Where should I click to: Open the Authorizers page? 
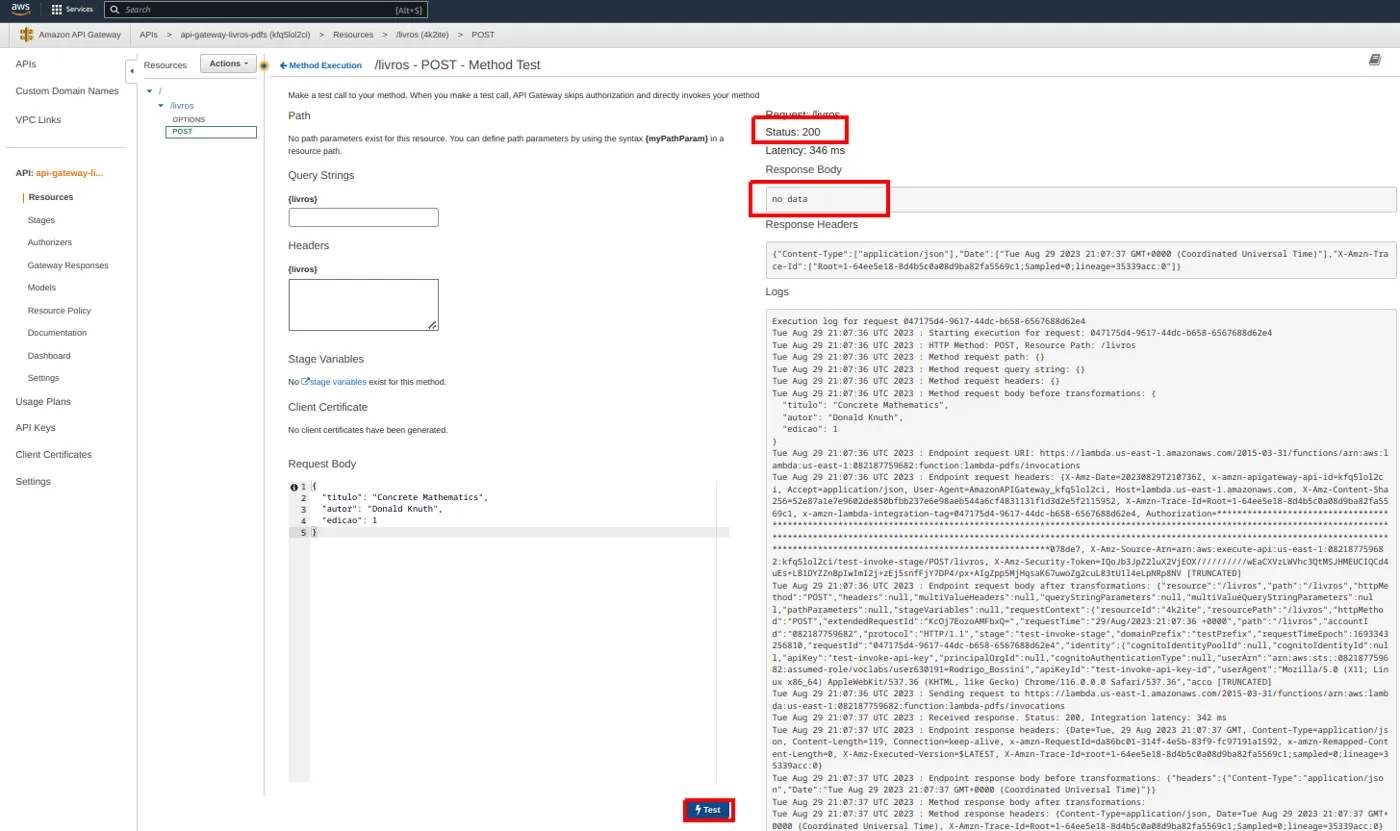(x=50, y=242)
